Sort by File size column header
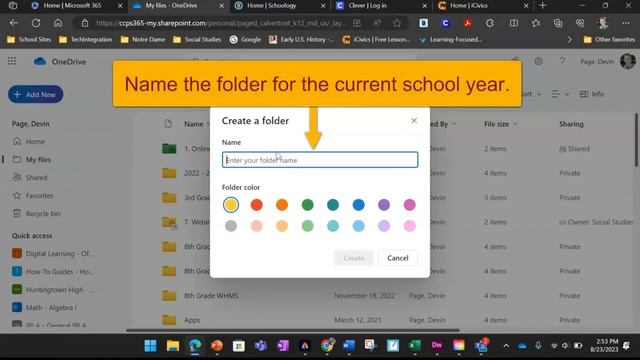The width and height of the screenshot is (640, 360). (x=500, y=124)
